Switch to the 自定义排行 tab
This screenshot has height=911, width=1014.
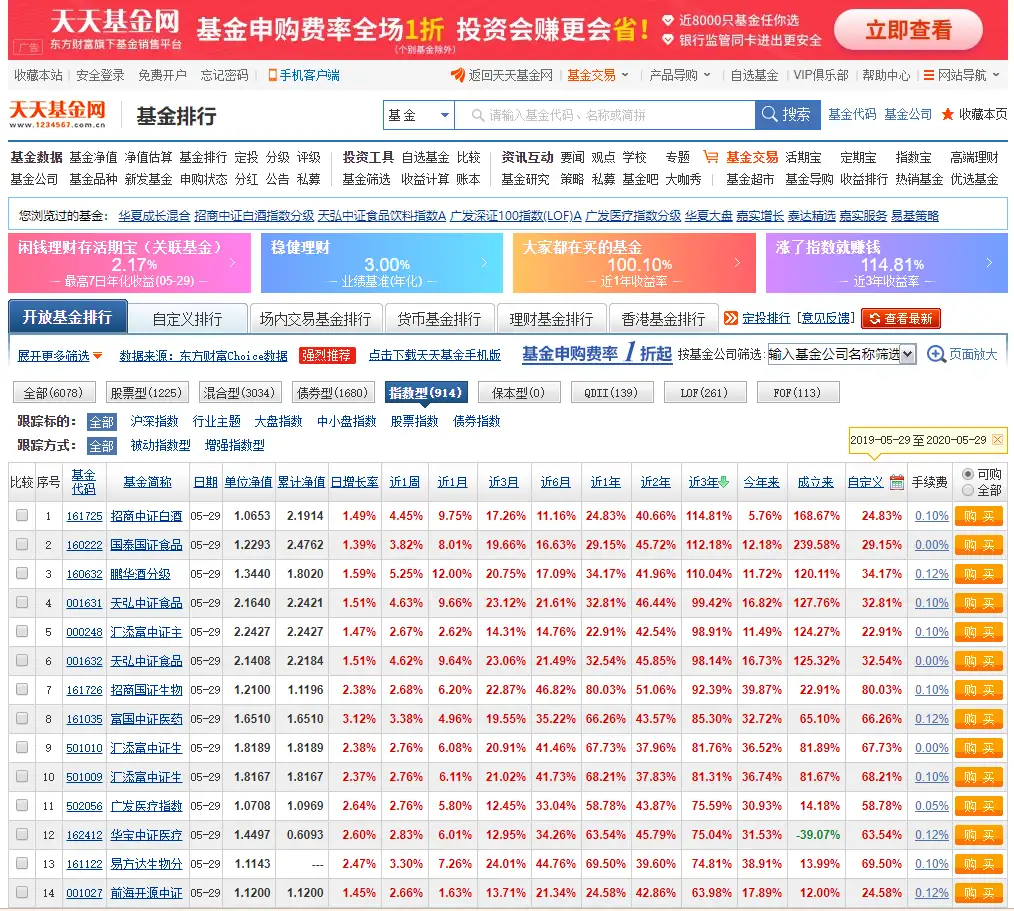pyautogui.click(x=188, y=319)
